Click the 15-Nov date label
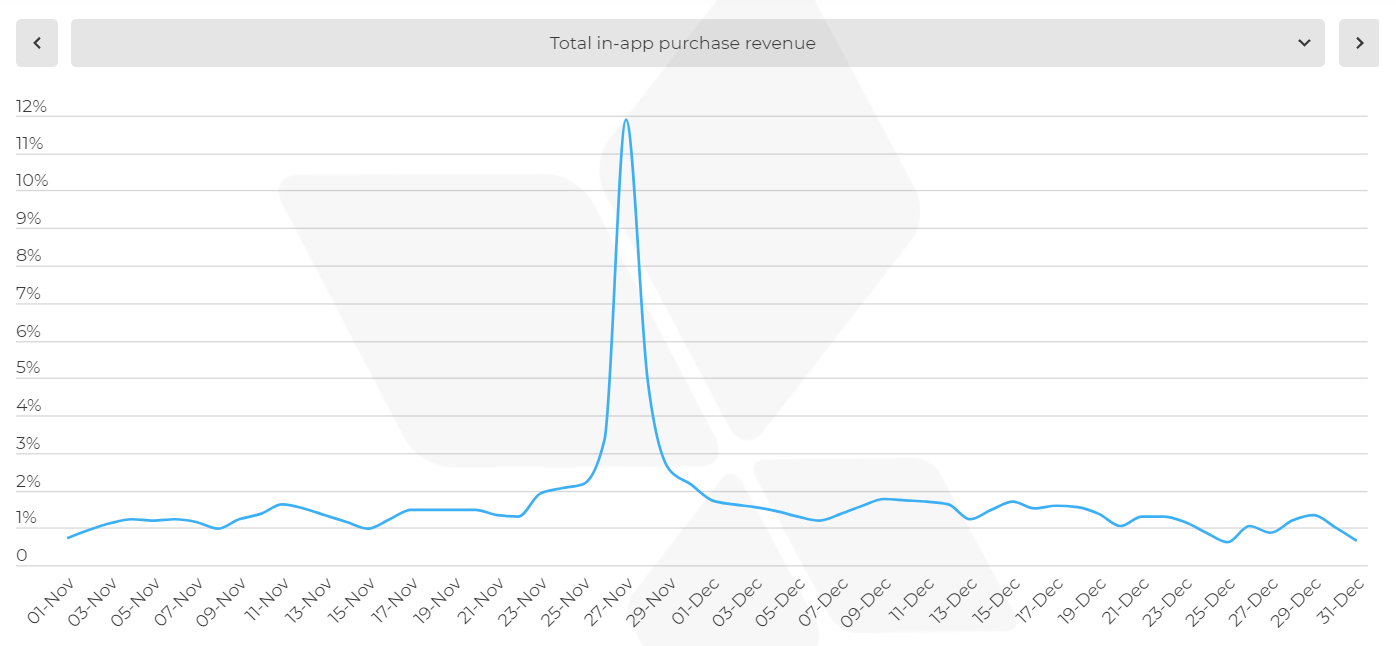Viewport: 1396px width, 646px height. (x=351, y=601)
